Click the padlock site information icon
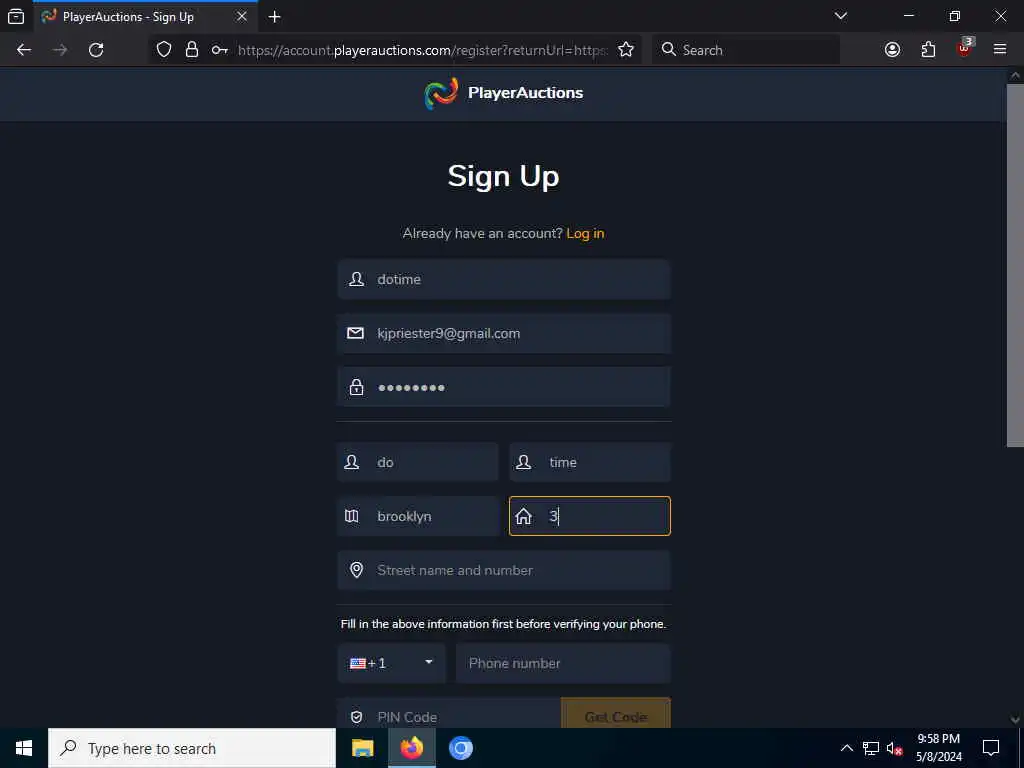This screenshot has width=1024, height=768. coord(191,50)
